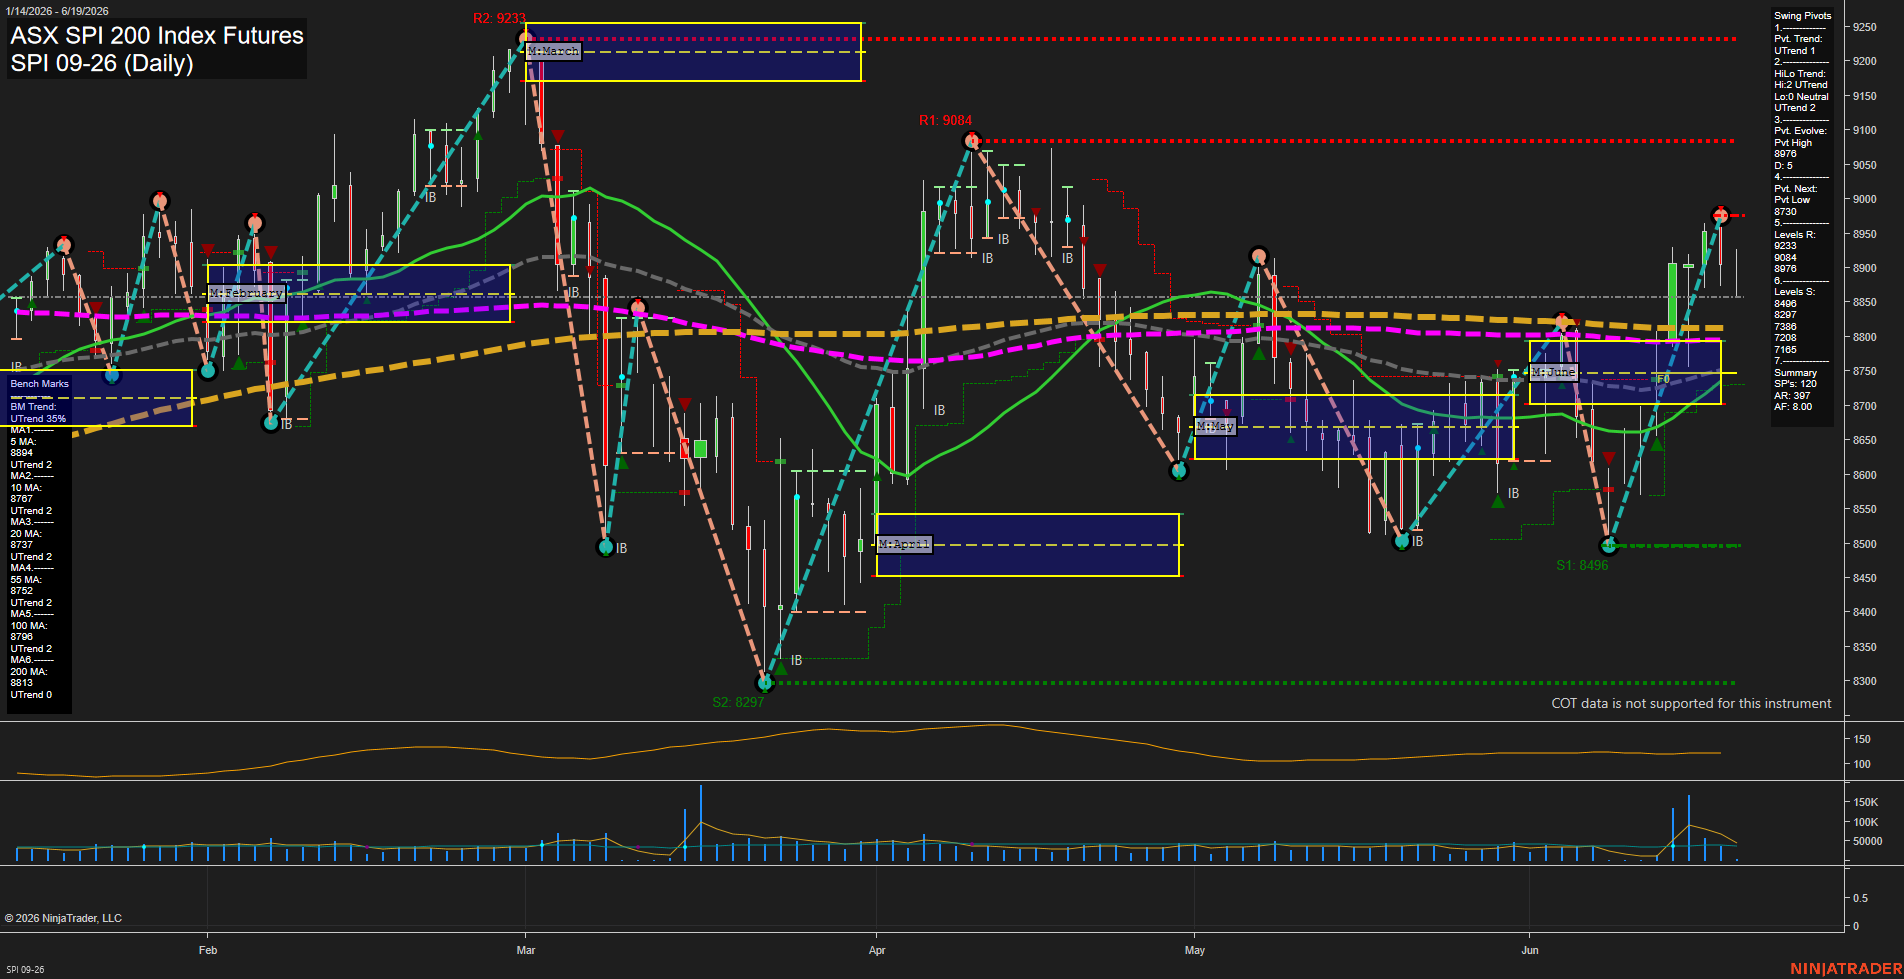Image resolution: width=1904 pixels, height=979 pixels.
Task: Click the HiLo Trend entry in Swing Pivots
Action: 1801,91
